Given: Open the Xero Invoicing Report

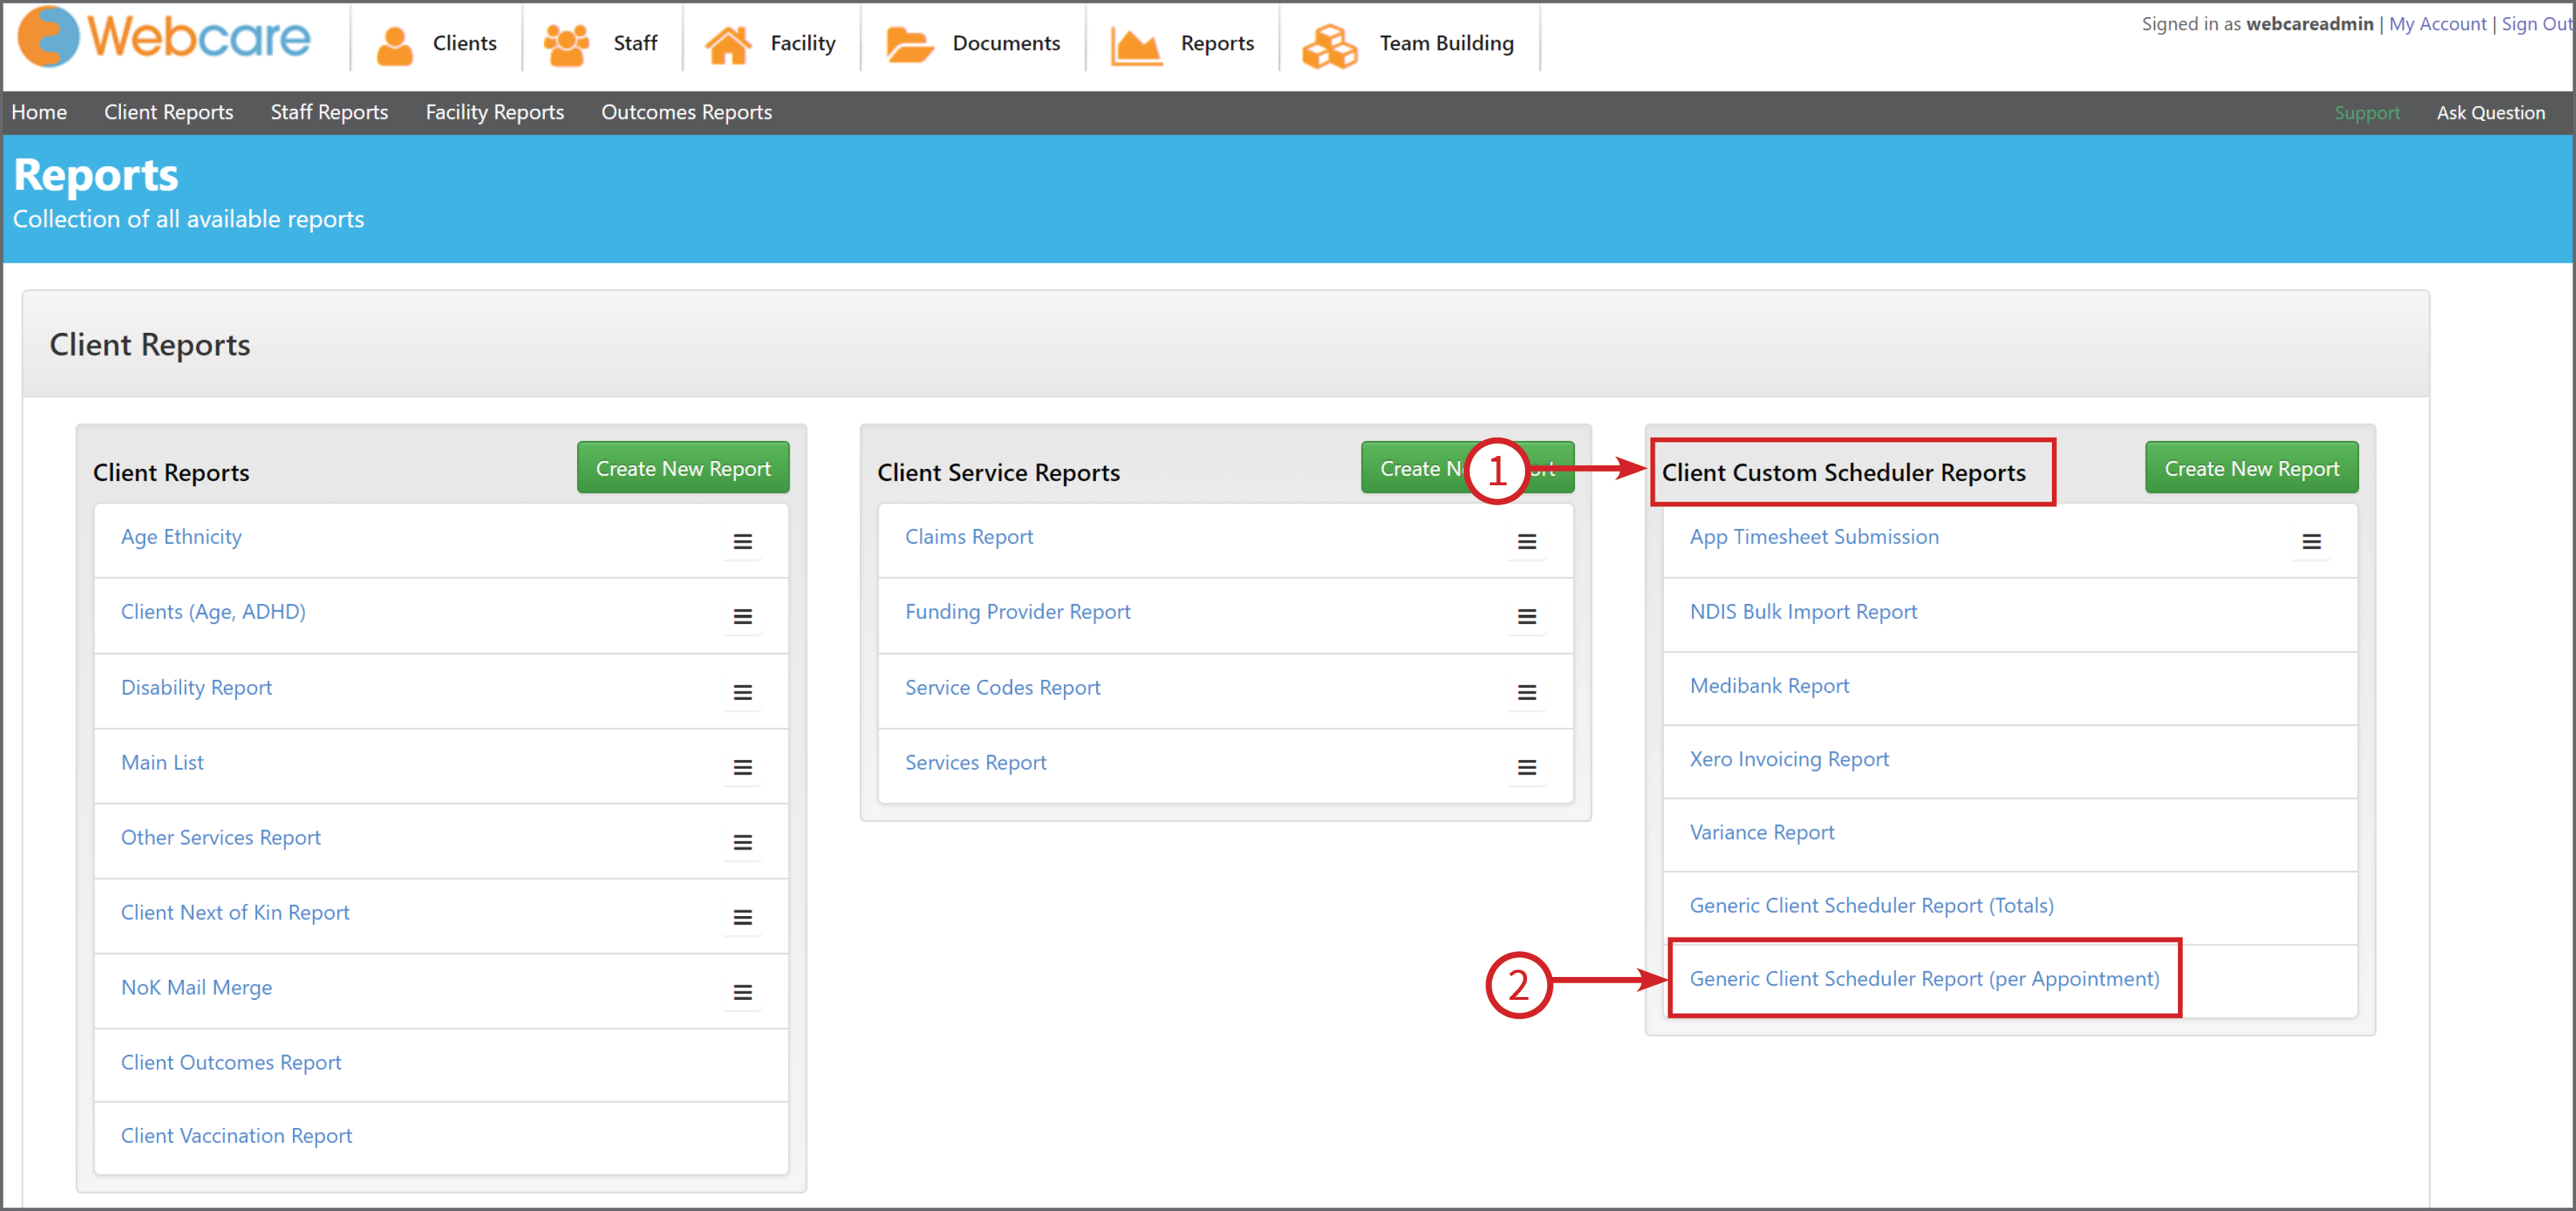Looking at the screenshot, I should click(x=1788, y=759).
